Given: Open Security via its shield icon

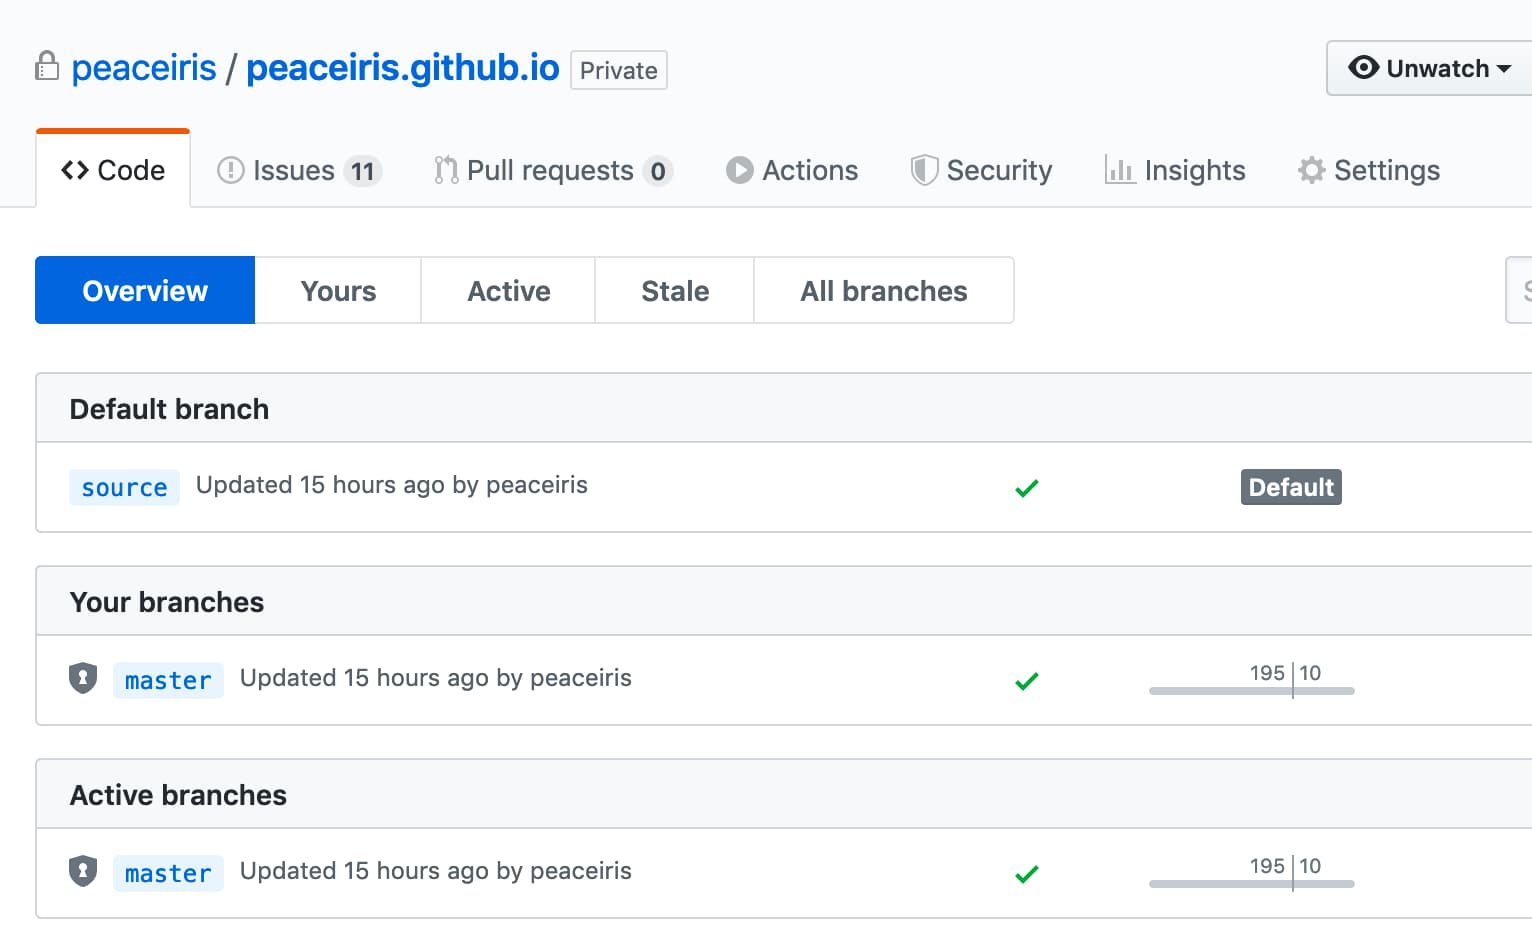Looking at the screenshot, I should tap(924, 170).
